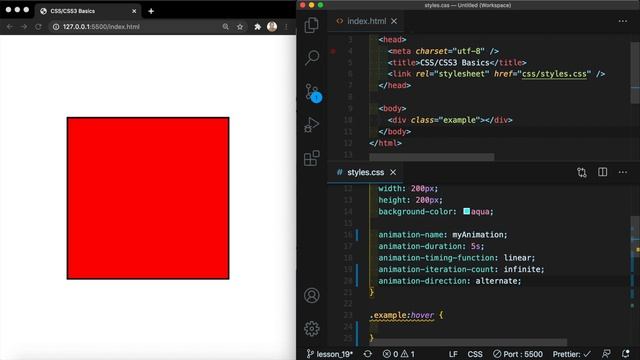Open the Extensions view

(311, 158)
